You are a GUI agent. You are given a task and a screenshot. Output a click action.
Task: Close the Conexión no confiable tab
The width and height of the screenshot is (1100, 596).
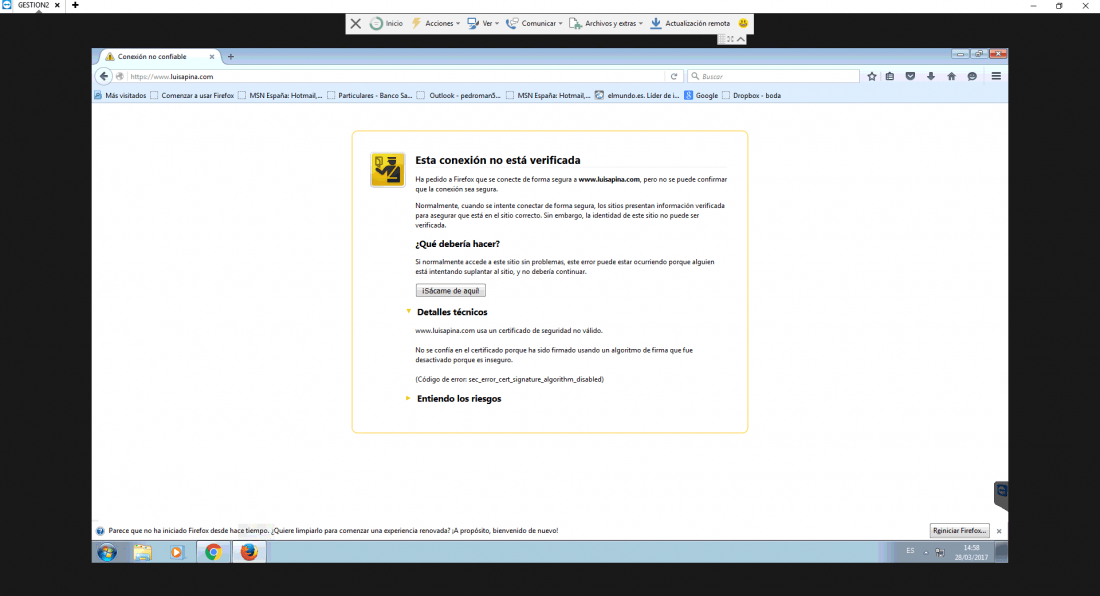coord(212,57)
